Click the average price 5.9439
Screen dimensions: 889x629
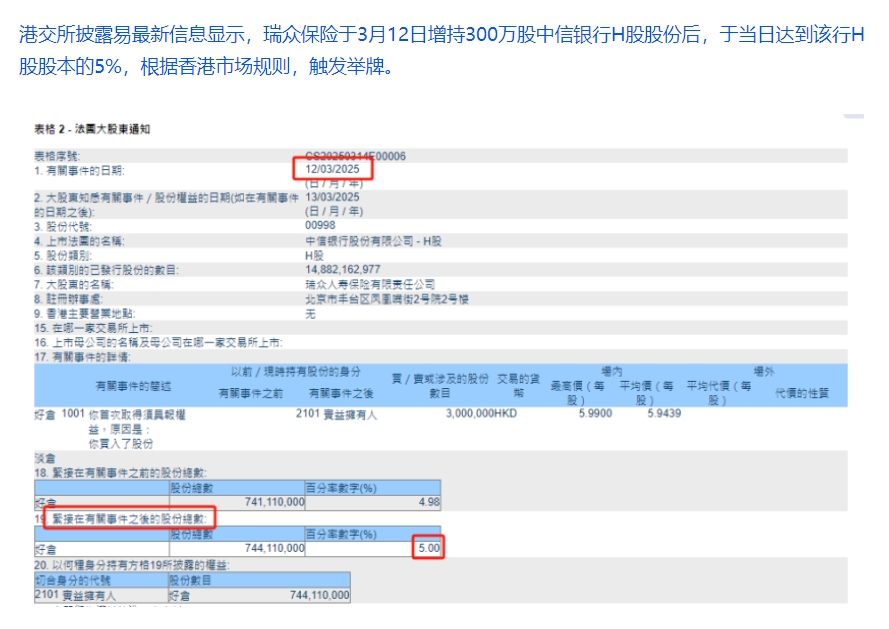coord(664,413)
